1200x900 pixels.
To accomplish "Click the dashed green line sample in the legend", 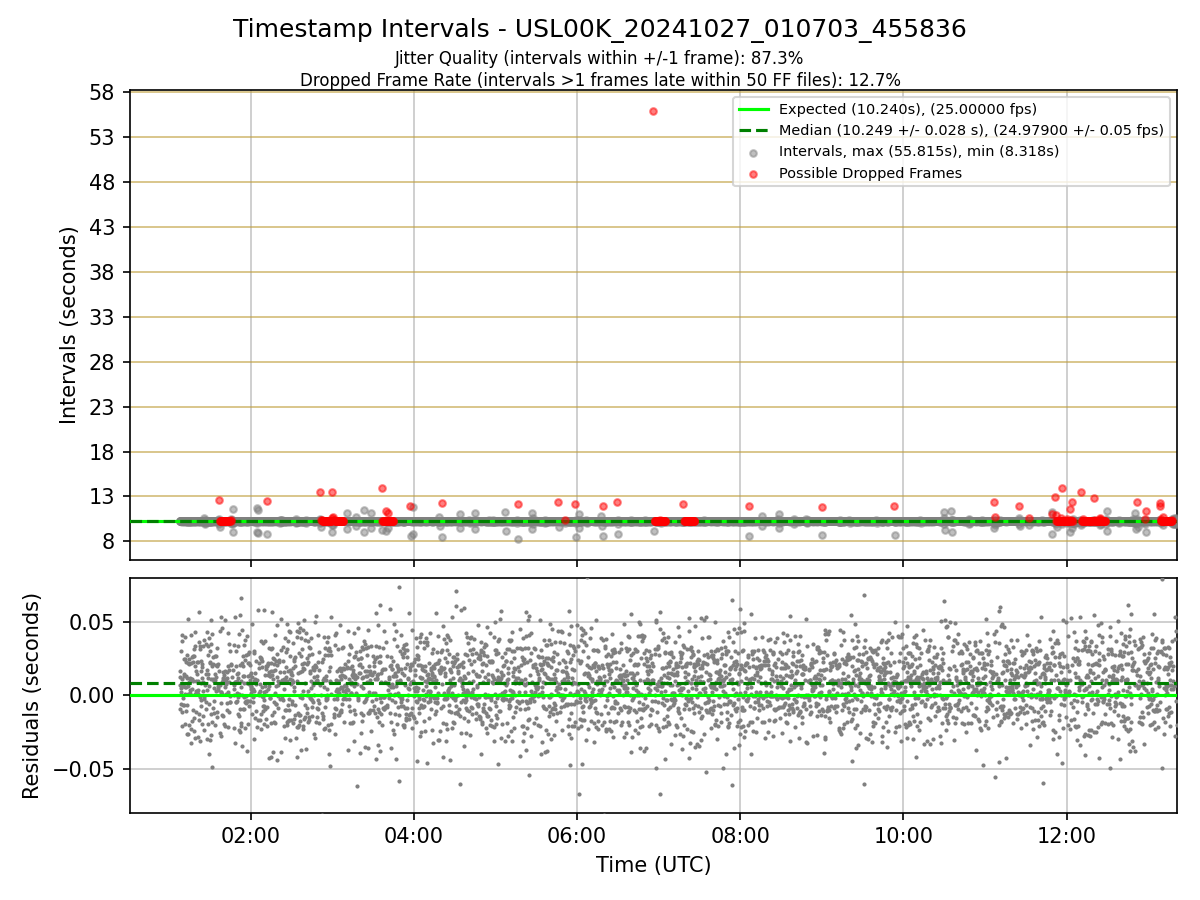I will coord(754,130).
